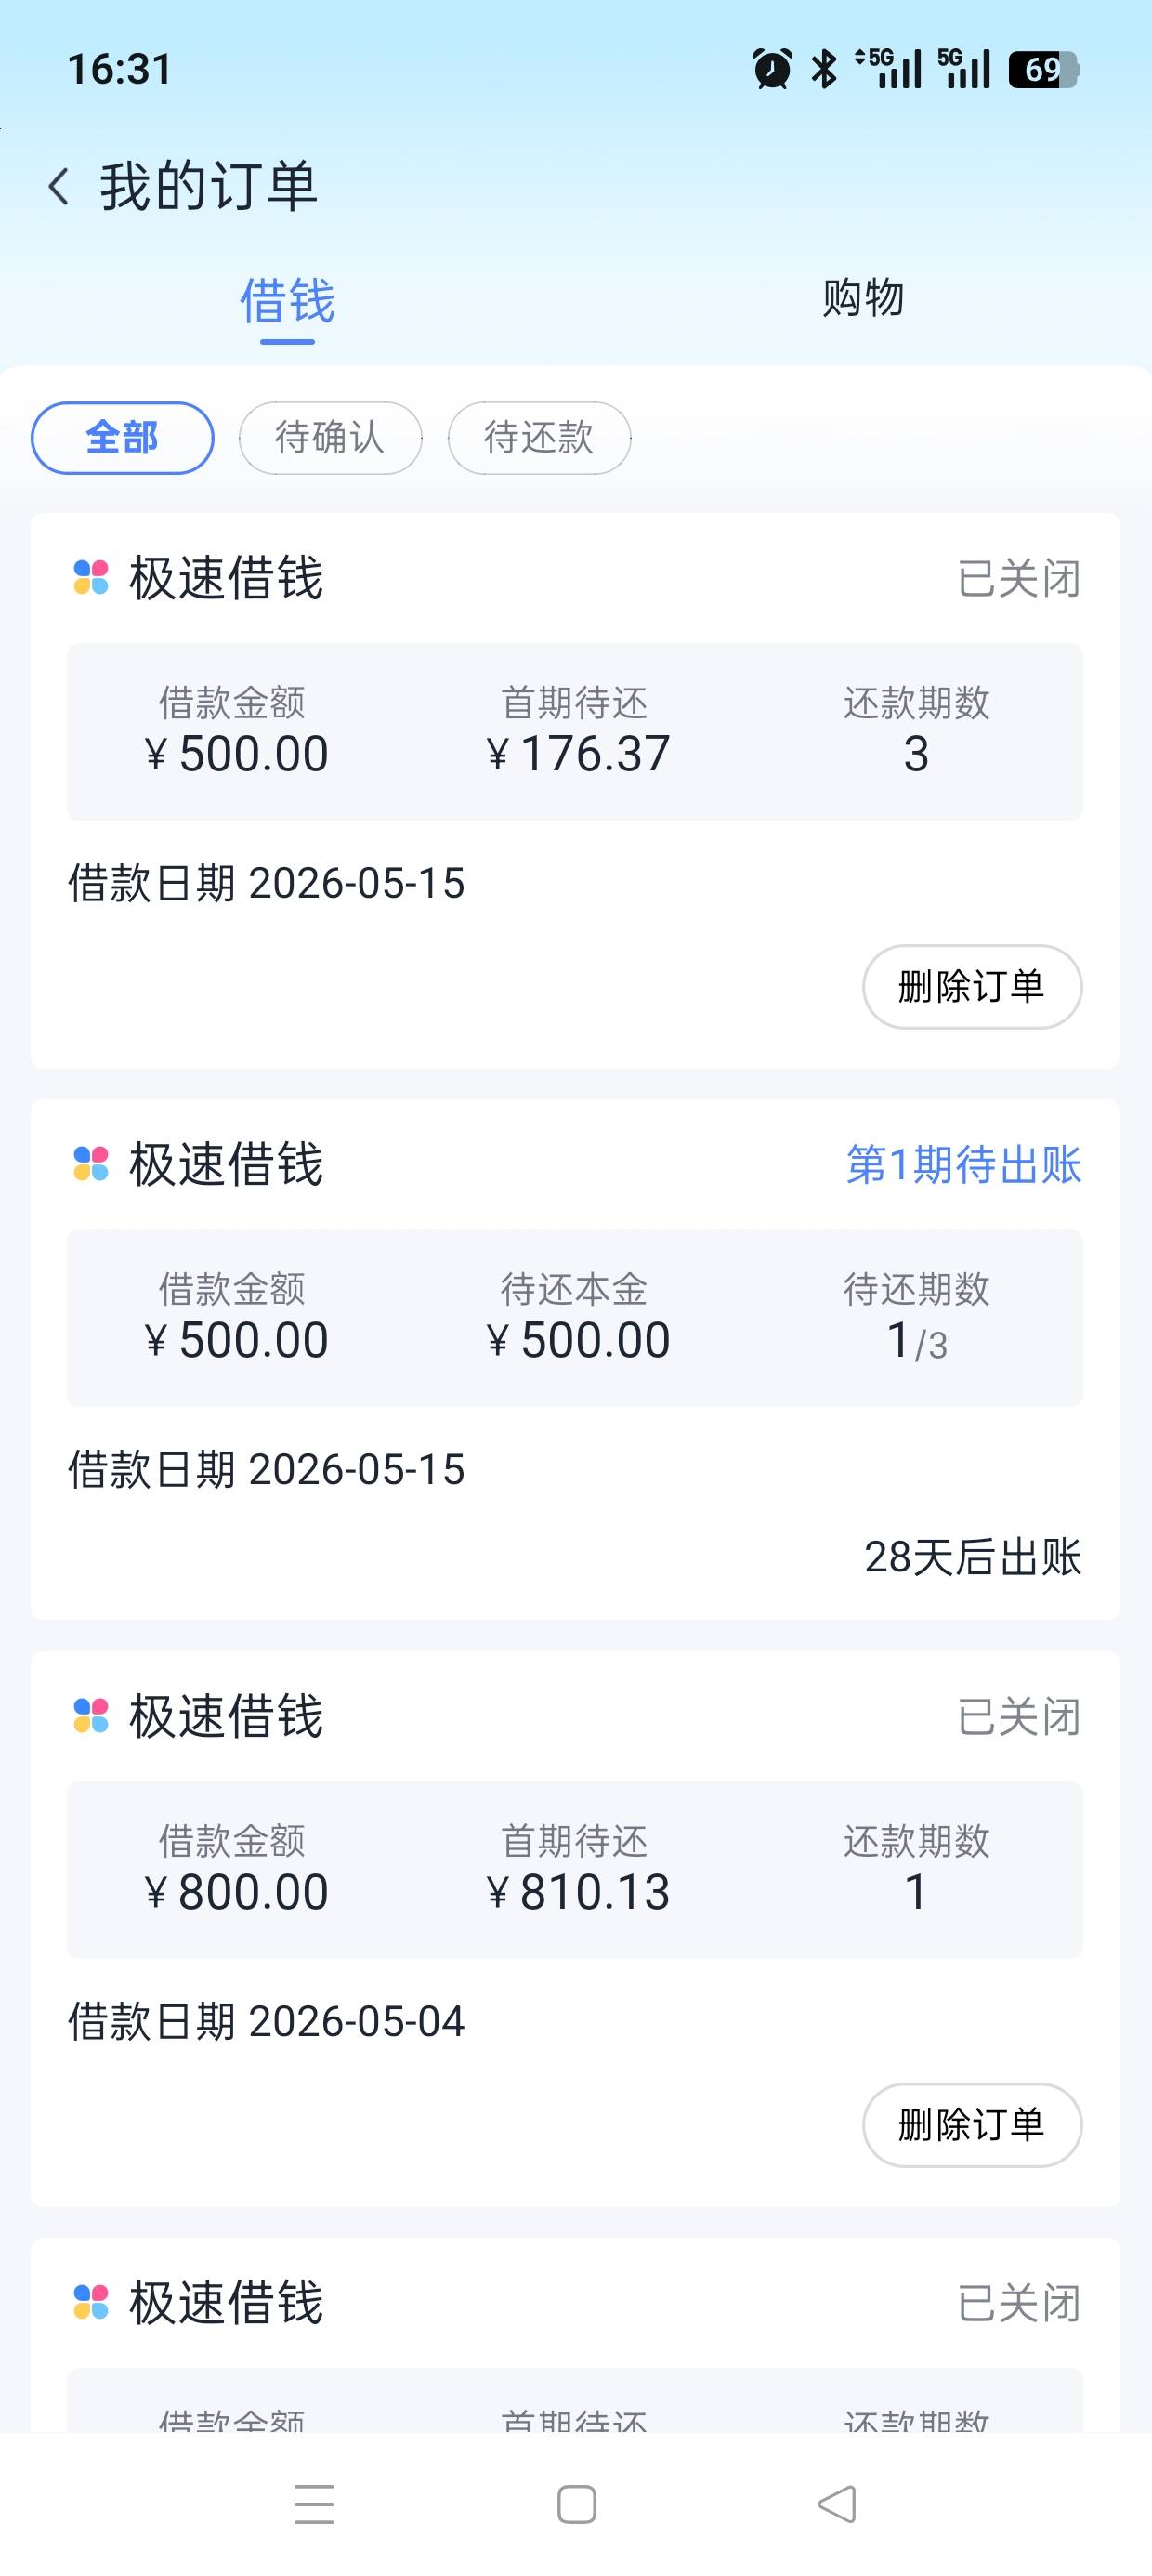The width and height of the screenshot is (1152, 2576).
Task: Select the 全部 filter chip
Action: click(122, 438)
